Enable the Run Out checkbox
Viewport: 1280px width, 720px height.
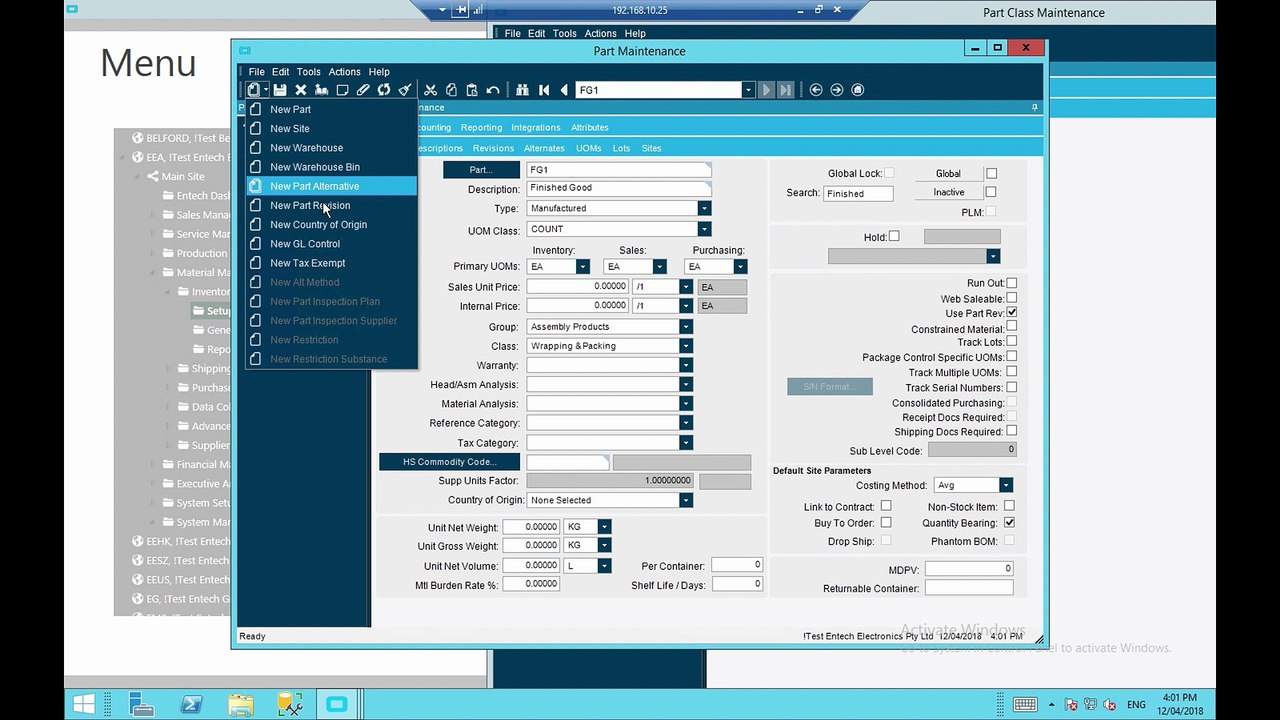1011,283
